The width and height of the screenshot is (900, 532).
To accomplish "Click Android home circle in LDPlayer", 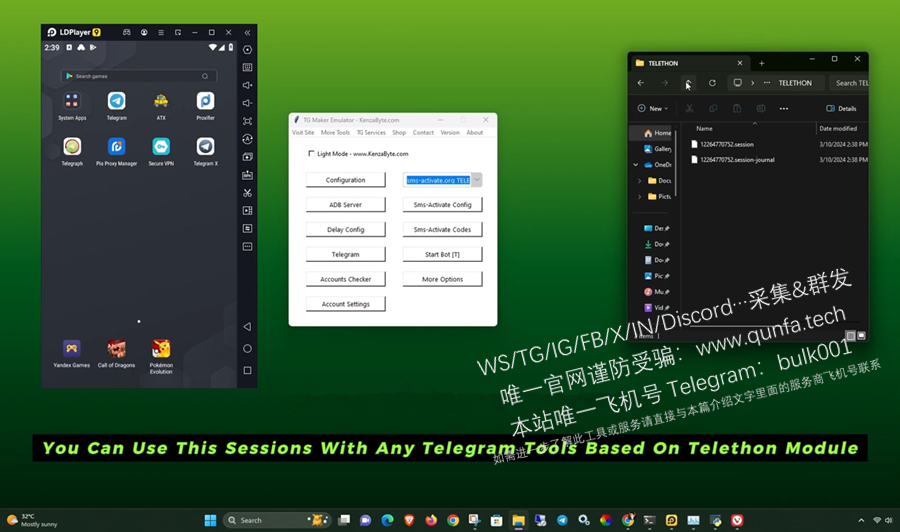I will click(x=247, y=348).
